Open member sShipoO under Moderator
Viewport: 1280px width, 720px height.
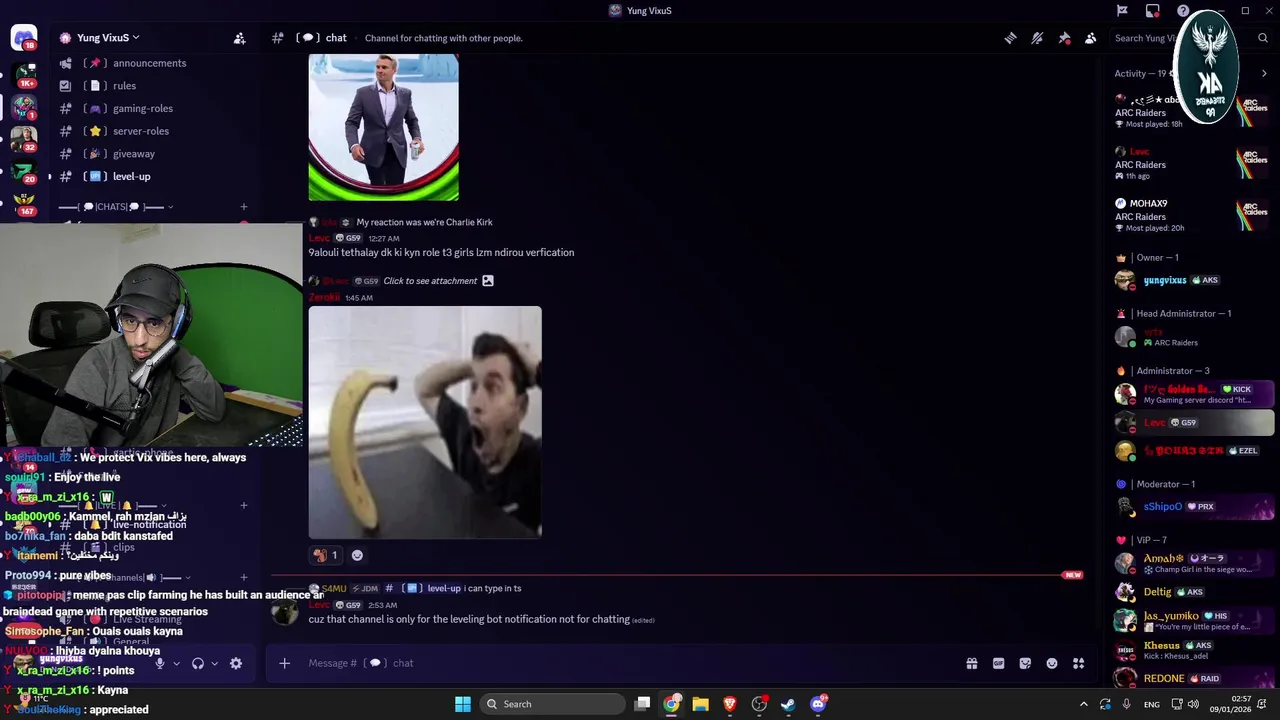1192,507
